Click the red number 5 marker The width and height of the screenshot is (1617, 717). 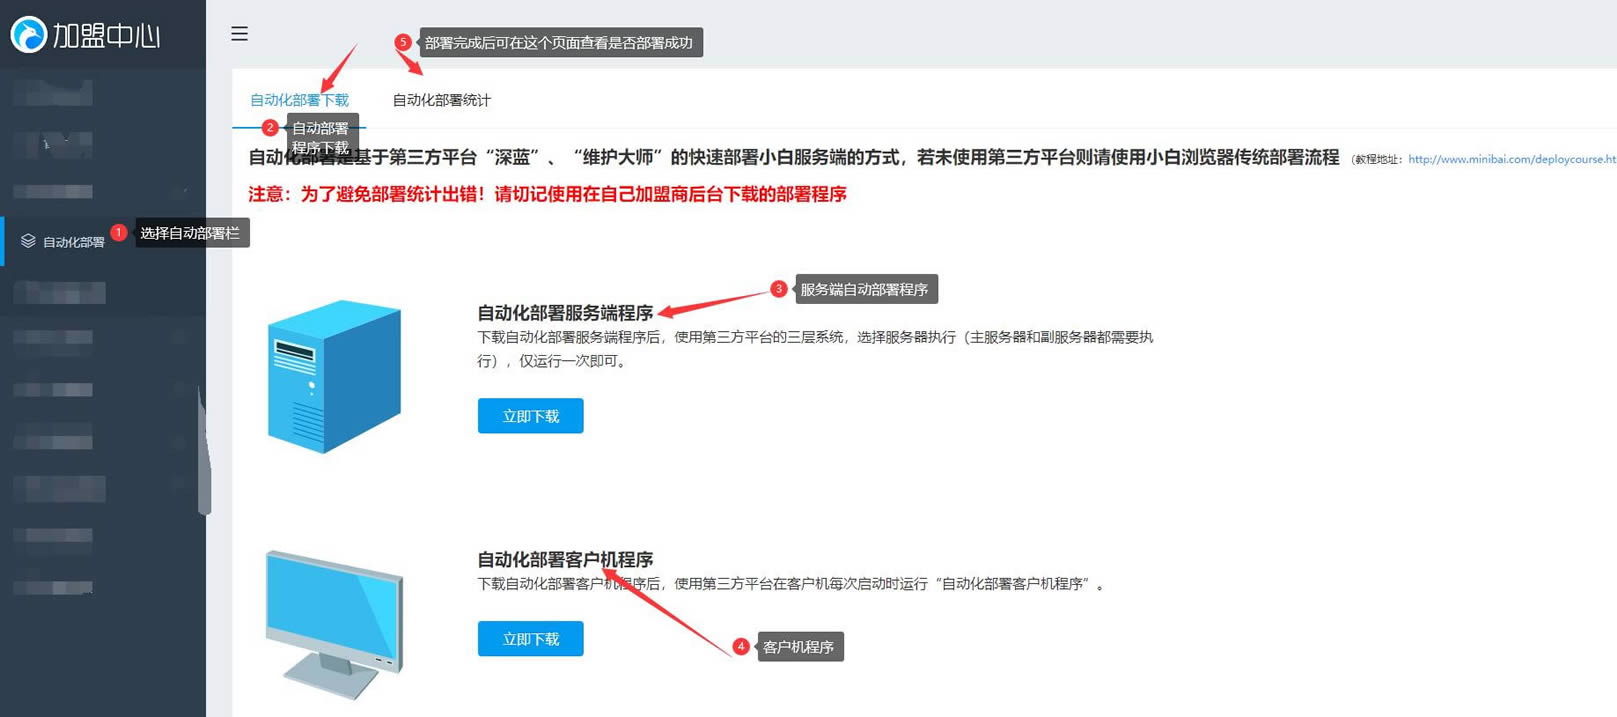403,42
